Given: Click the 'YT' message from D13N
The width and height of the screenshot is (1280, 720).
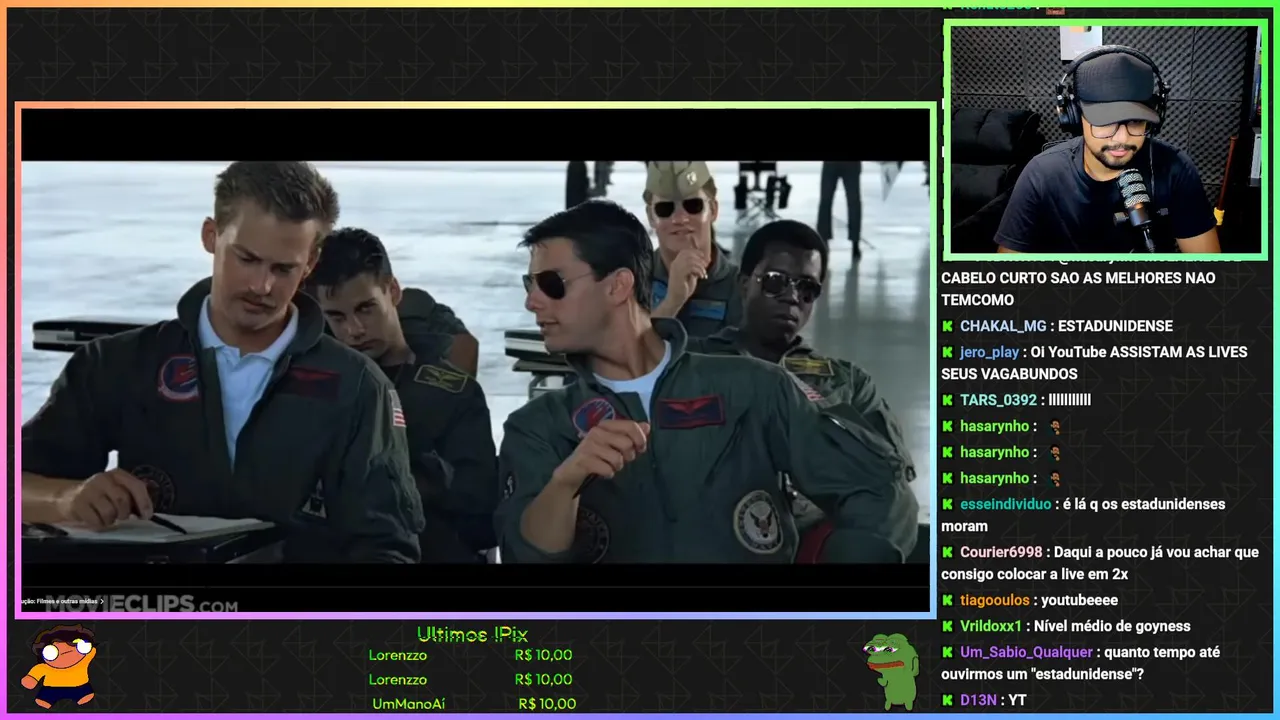Looking at the screenshot, I should [x=1018, y=700].
